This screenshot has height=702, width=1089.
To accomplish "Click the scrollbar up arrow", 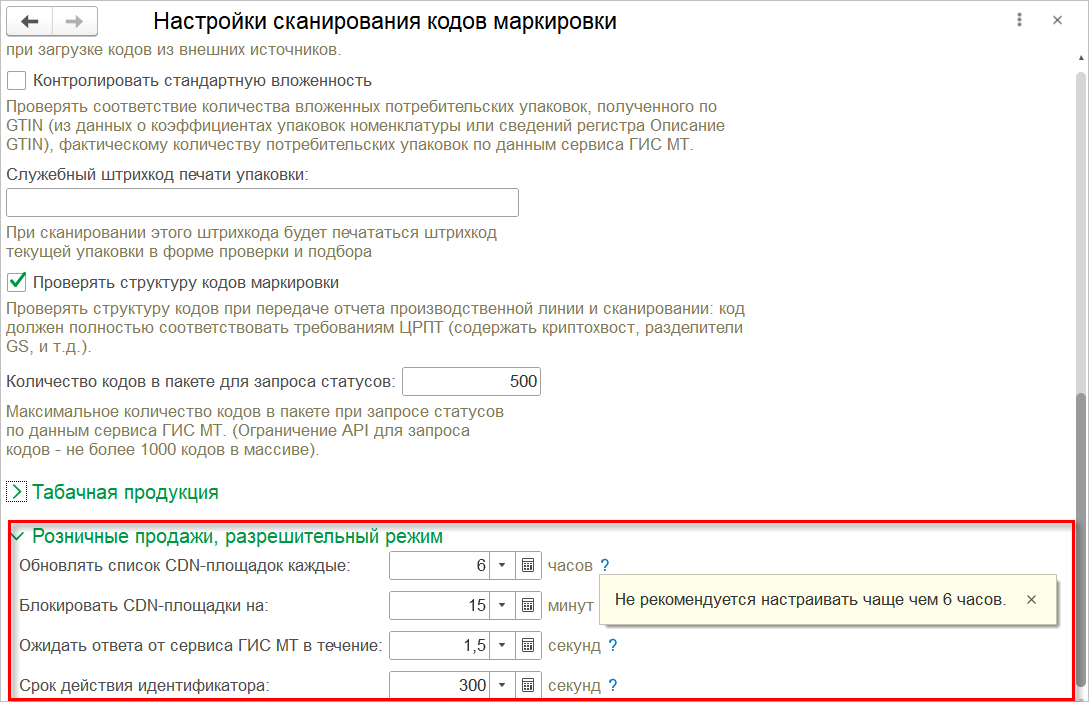I will (1081, 58).
